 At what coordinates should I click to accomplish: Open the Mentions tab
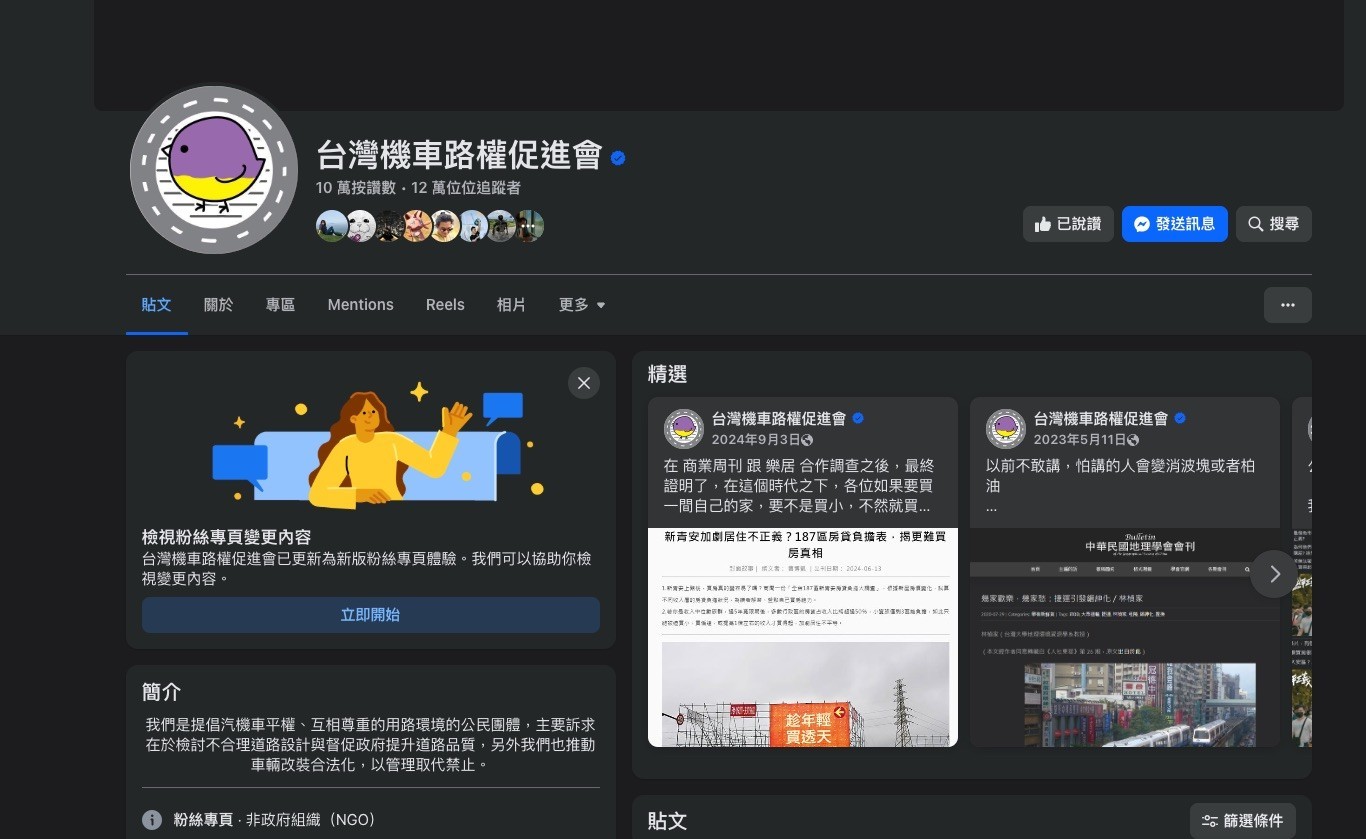360,305
